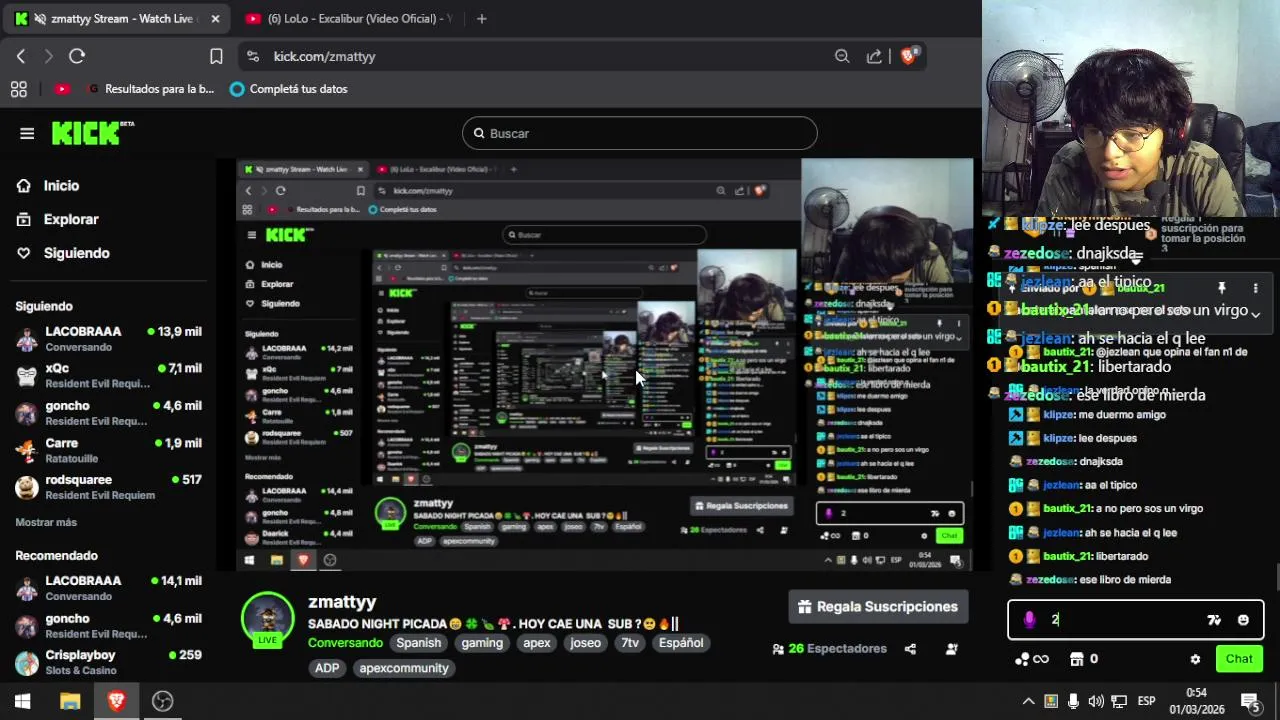This screenshot has height=720, width=1280.
Task: Click the Brave browser taskbar icon
Action: click(116, 701)
